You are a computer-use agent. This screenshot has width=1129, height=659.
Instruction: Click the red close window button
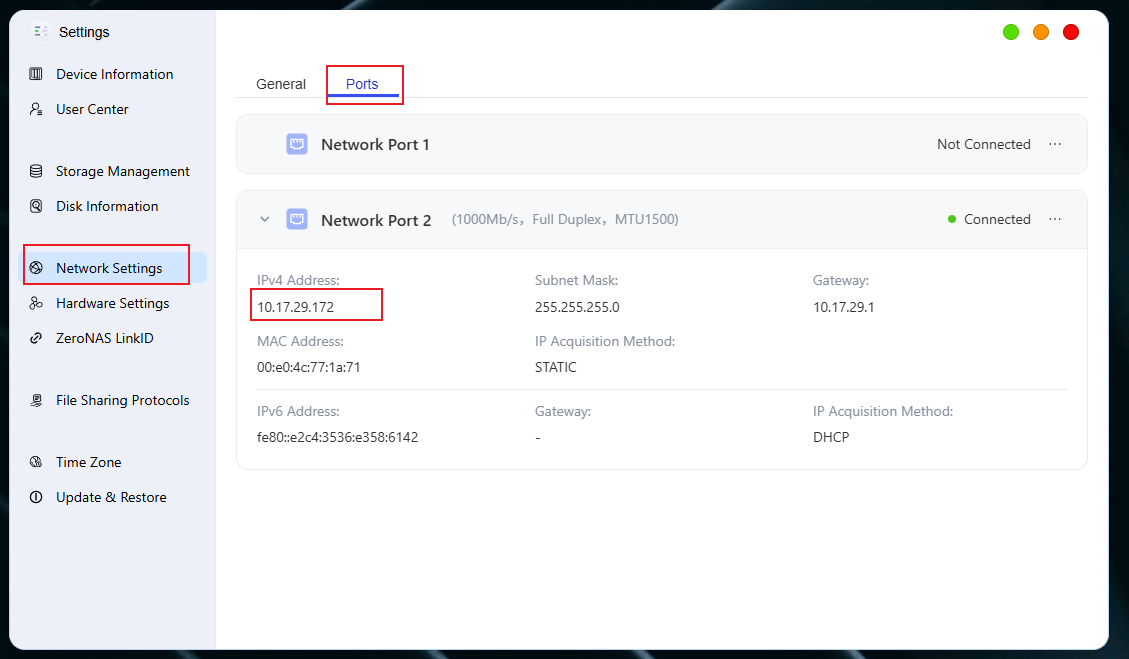1071,32
